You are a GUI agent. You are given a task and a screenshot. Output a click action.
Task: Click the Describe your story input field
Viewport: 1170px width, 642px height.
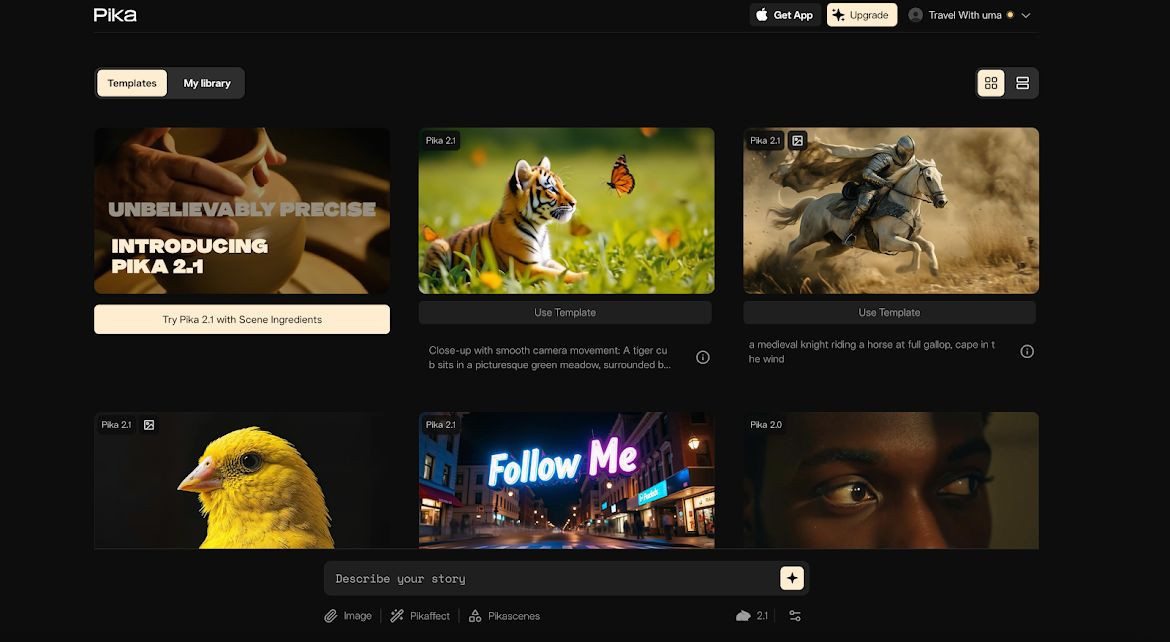pos(550,578)
